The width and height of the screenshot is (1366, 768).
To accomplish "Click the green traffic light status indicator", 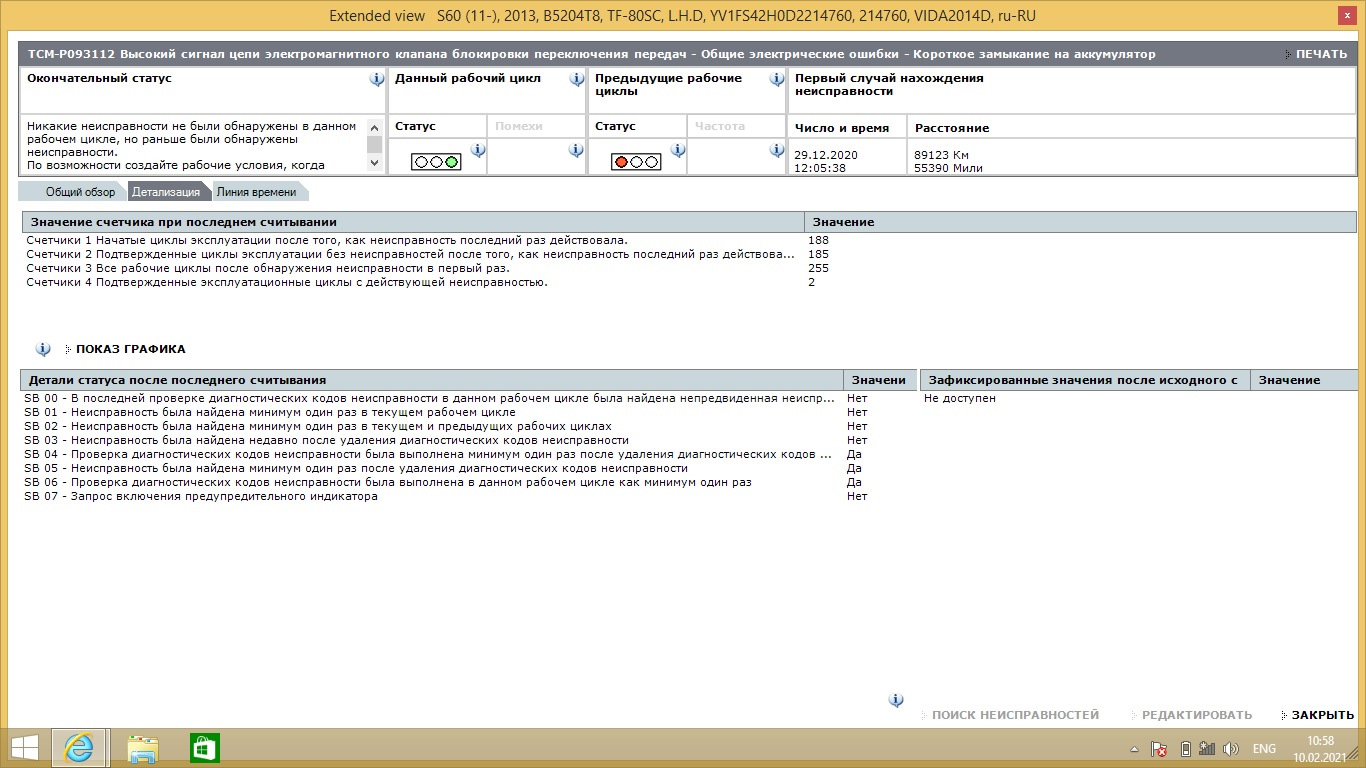I will click(436, 161).
